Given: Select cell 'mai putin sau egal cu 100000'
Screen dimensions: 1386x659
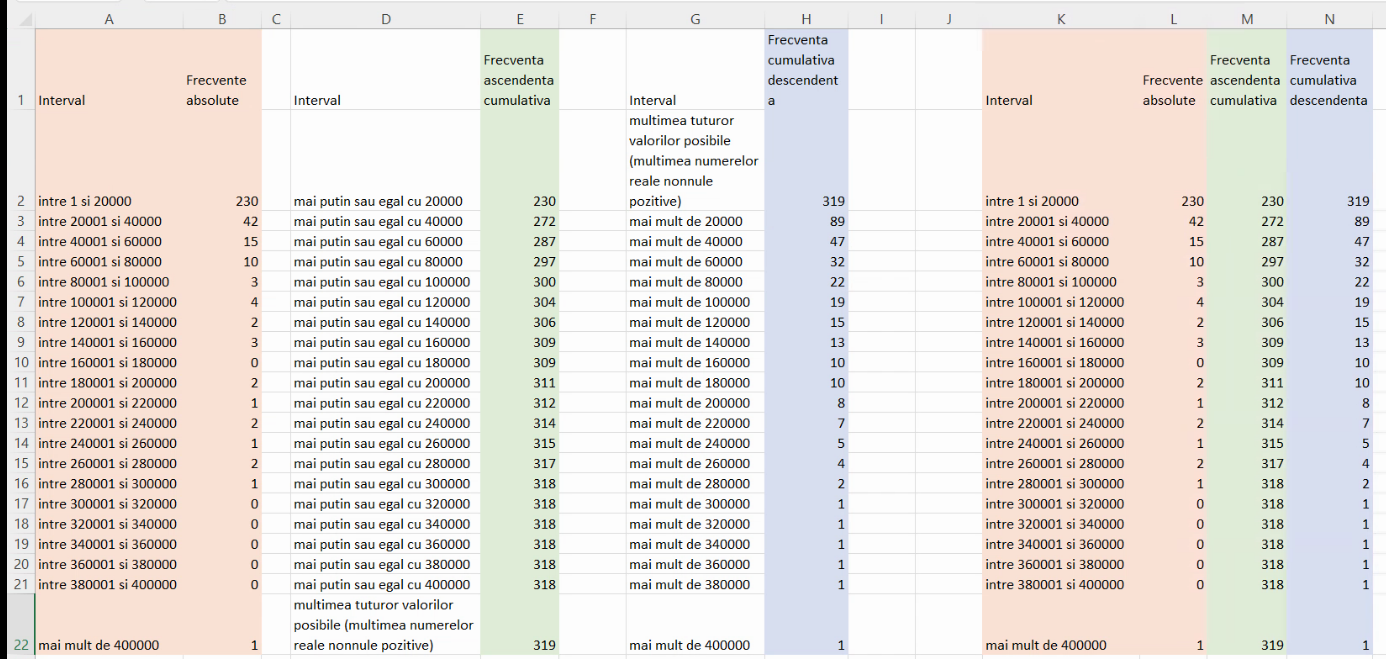Looking at the screenshot, I should 385,282.
